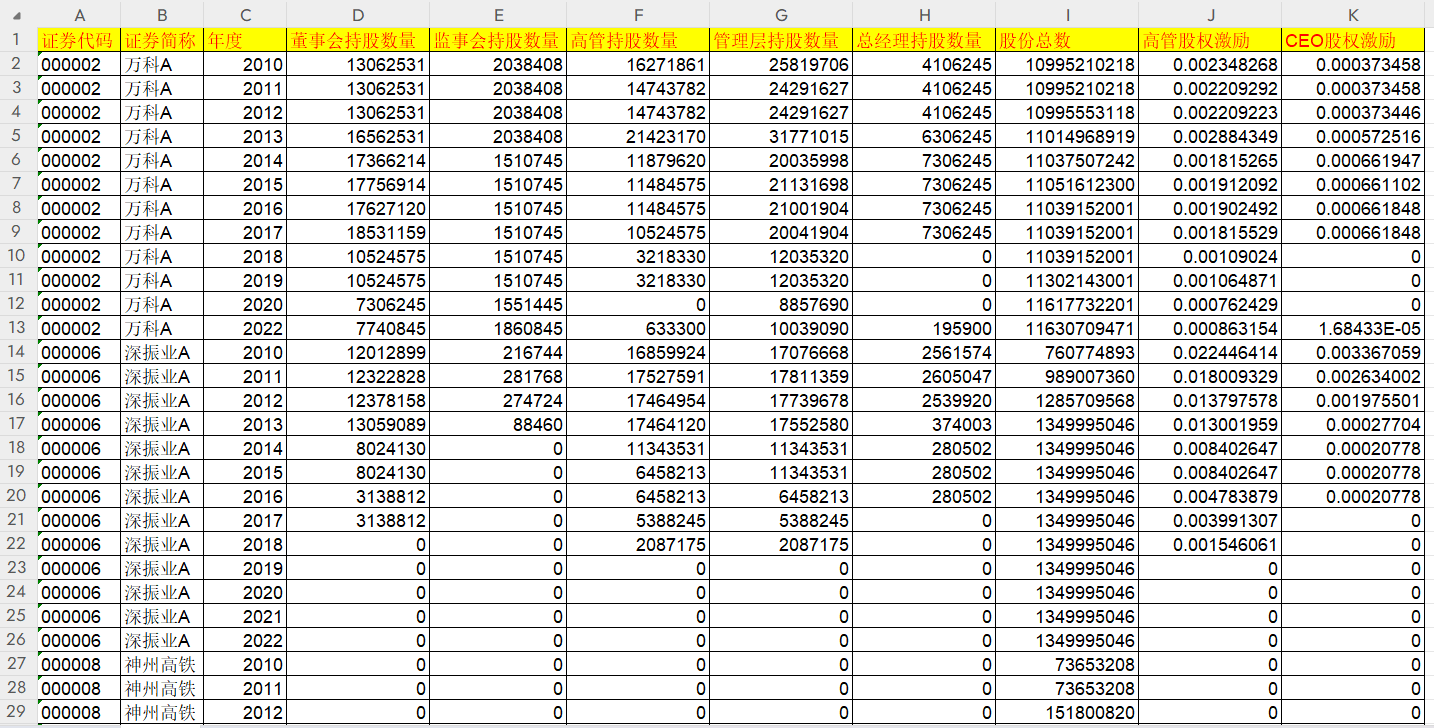Select cell with value 0.000572516
The width and height of the screenshot is (1434, 728).
coord(1353,136)
